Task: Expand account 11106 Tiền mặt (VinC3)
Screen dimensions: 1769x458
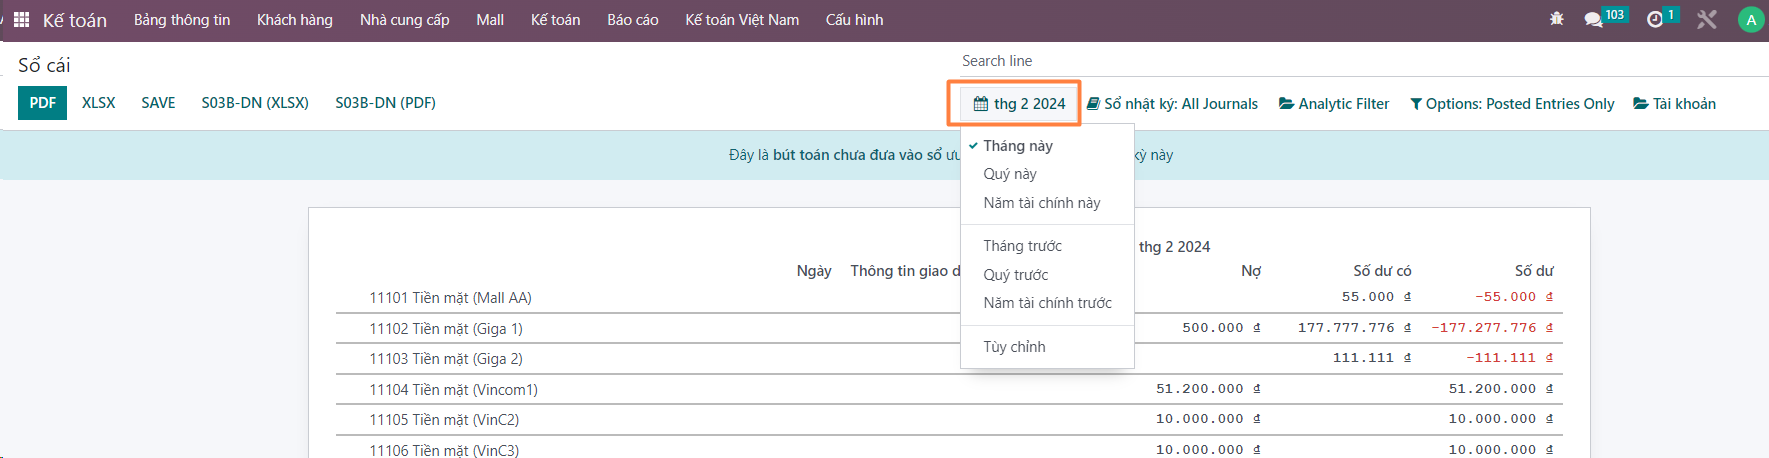Action: coord(444,450)
